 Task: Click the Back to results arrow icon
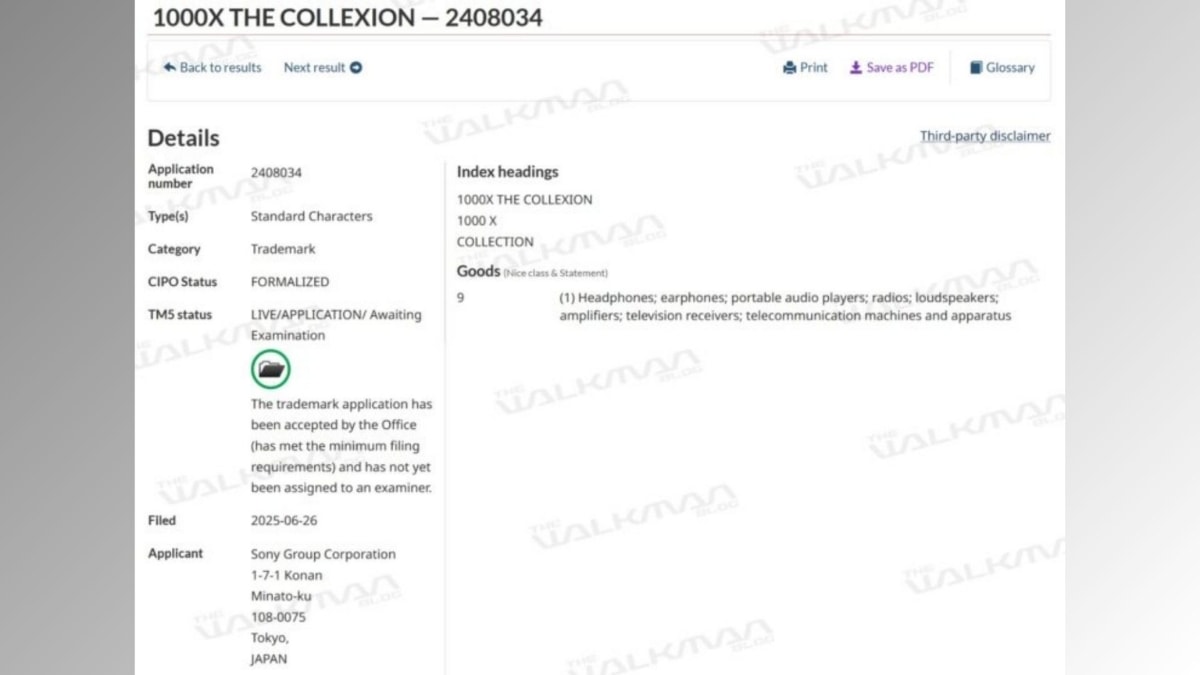point(170,68)
